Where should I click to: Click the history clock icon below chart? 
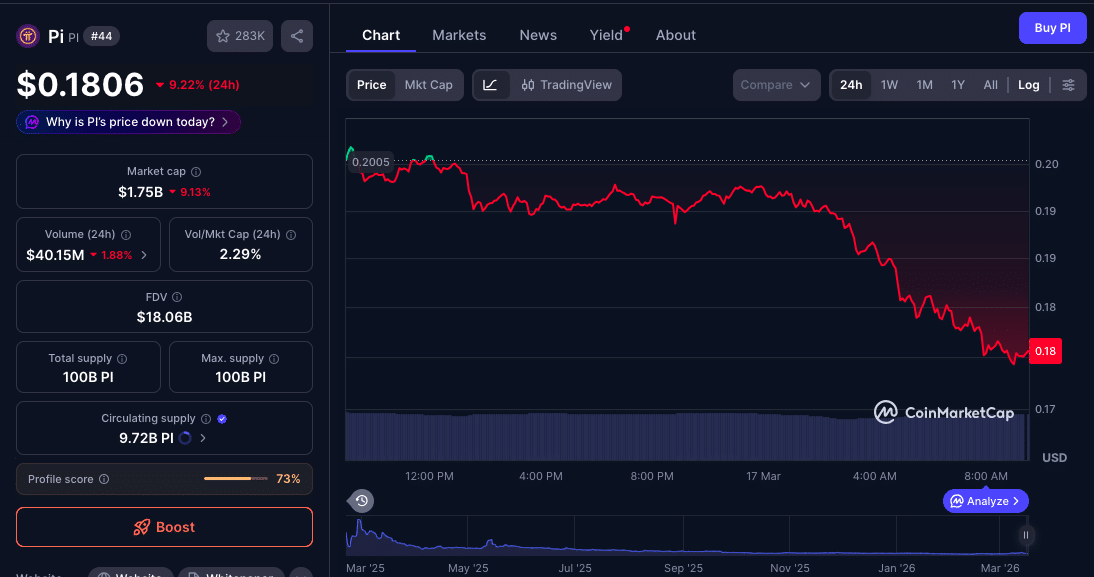361,501
